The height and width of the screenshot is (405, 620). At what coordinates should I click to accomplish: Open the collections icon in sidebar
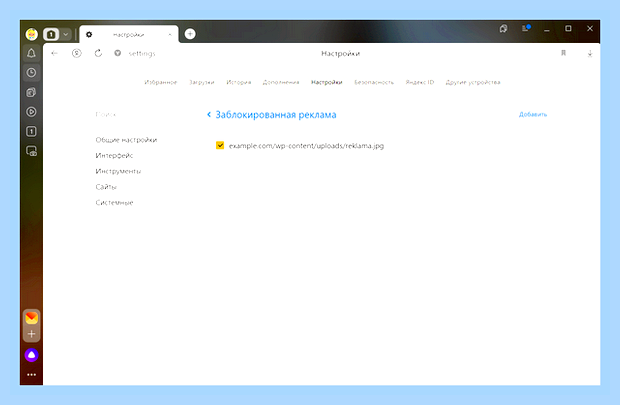pyautogui.click(x=31, y=93)
